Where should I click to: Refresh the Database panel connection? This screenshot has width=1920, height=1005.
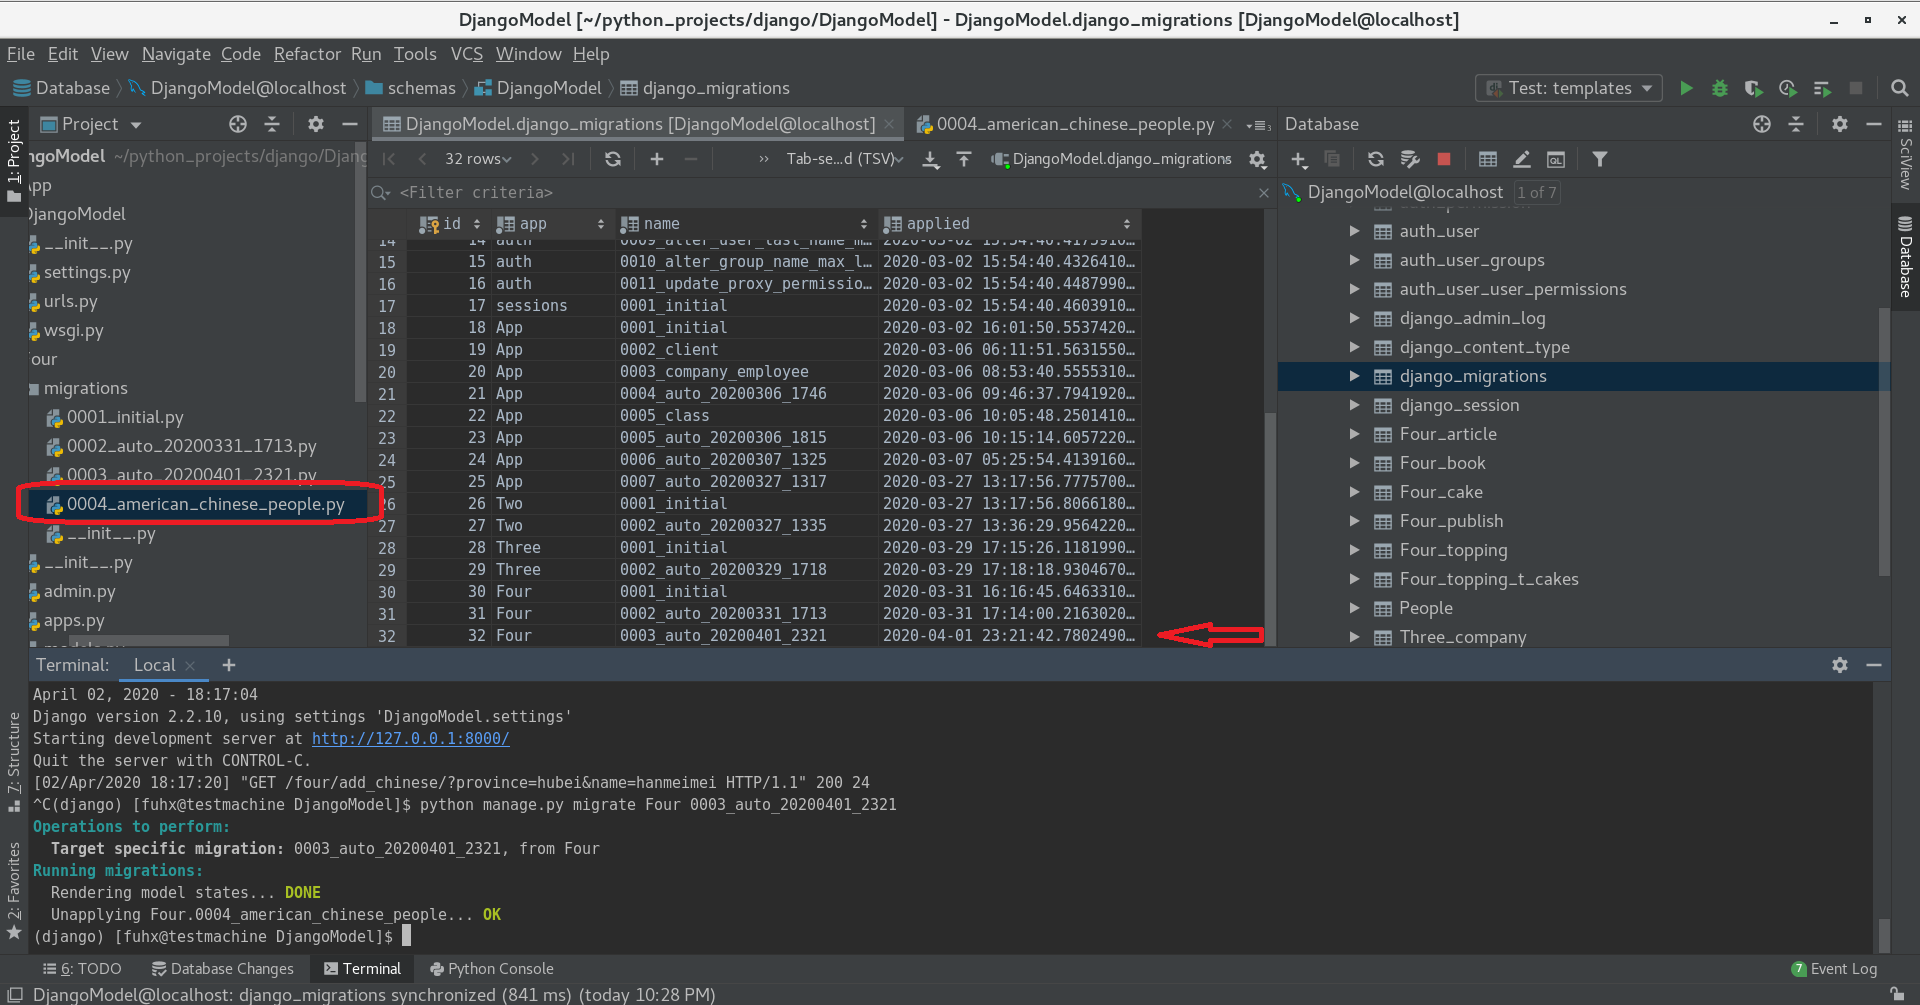[1375, 158]
